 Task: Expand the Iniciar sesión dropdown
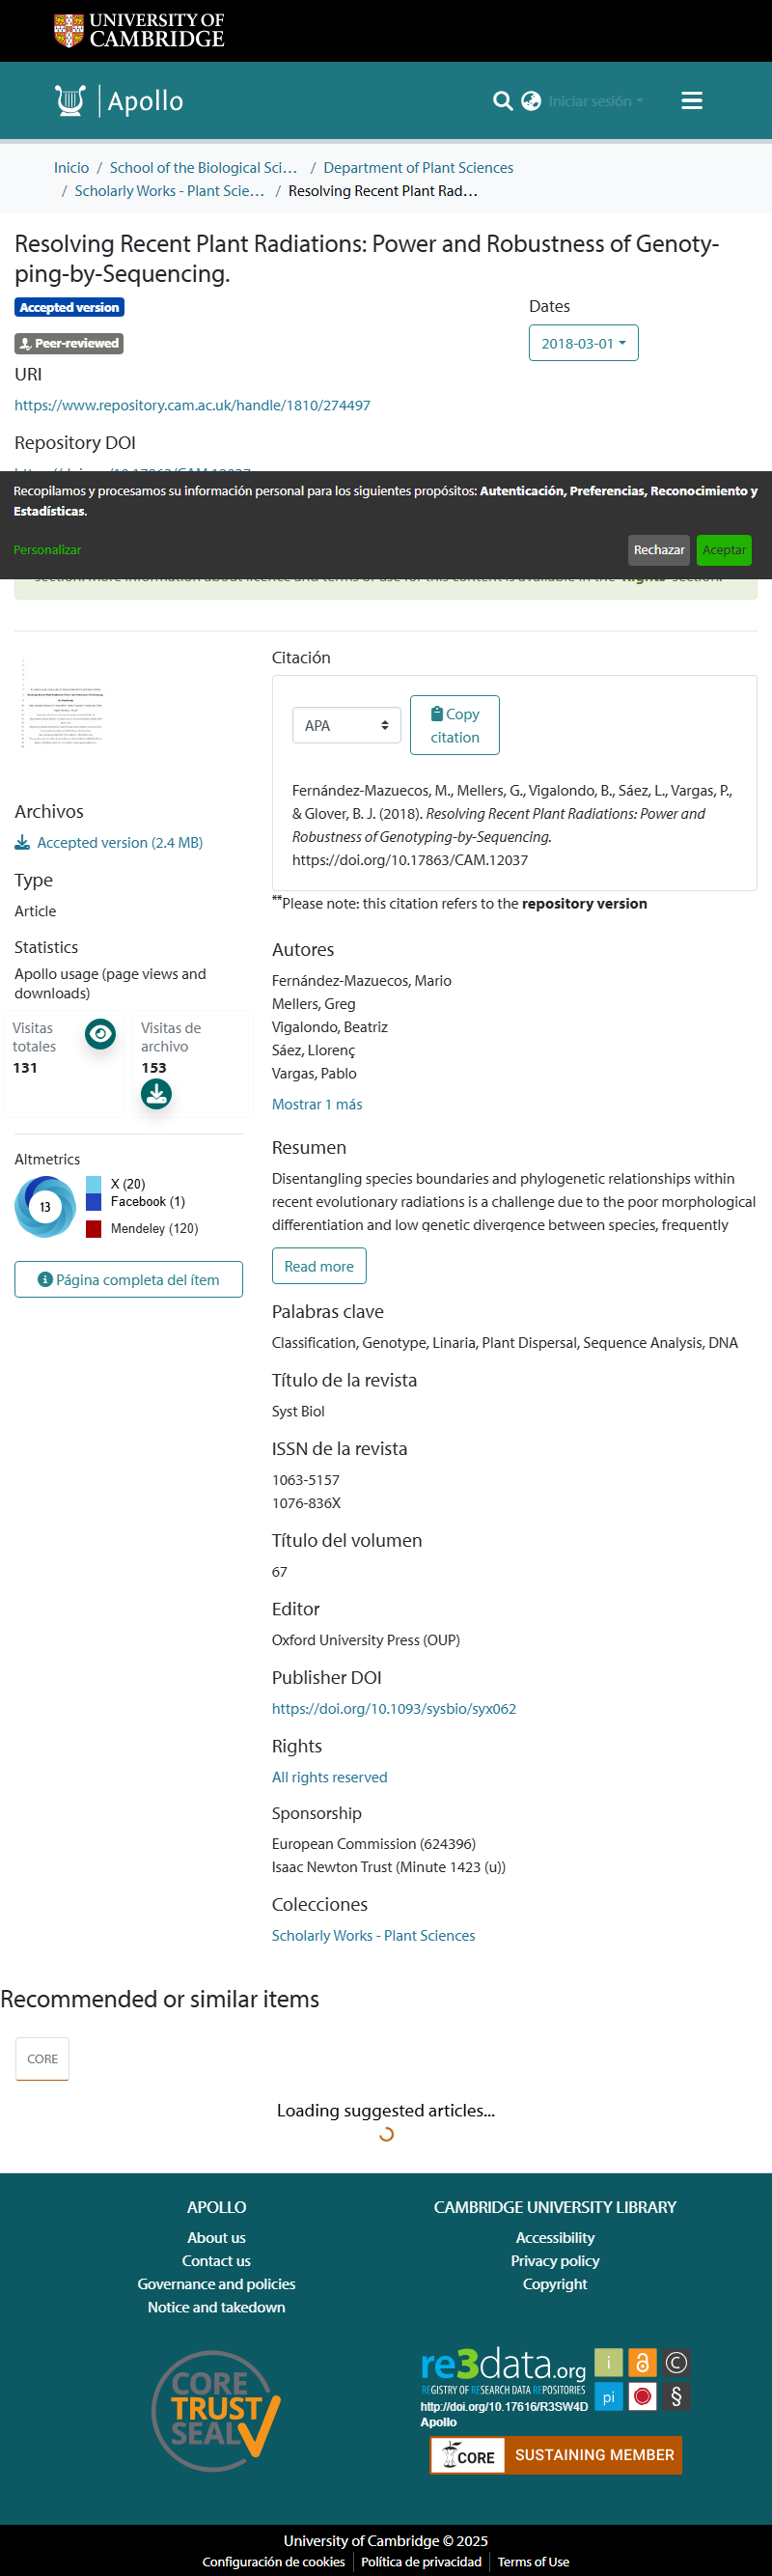[x=595, y=101]
